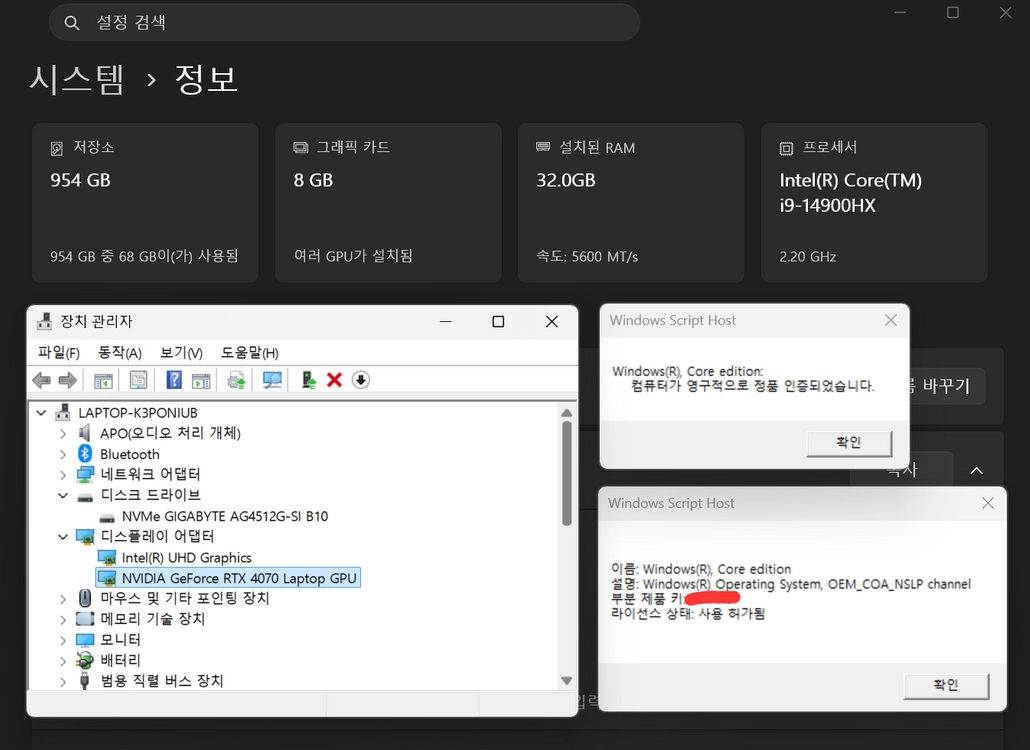The image size is (1030, 750).
Task: Click the 확인 button in activation status dialog
Action: pos(849,443)
